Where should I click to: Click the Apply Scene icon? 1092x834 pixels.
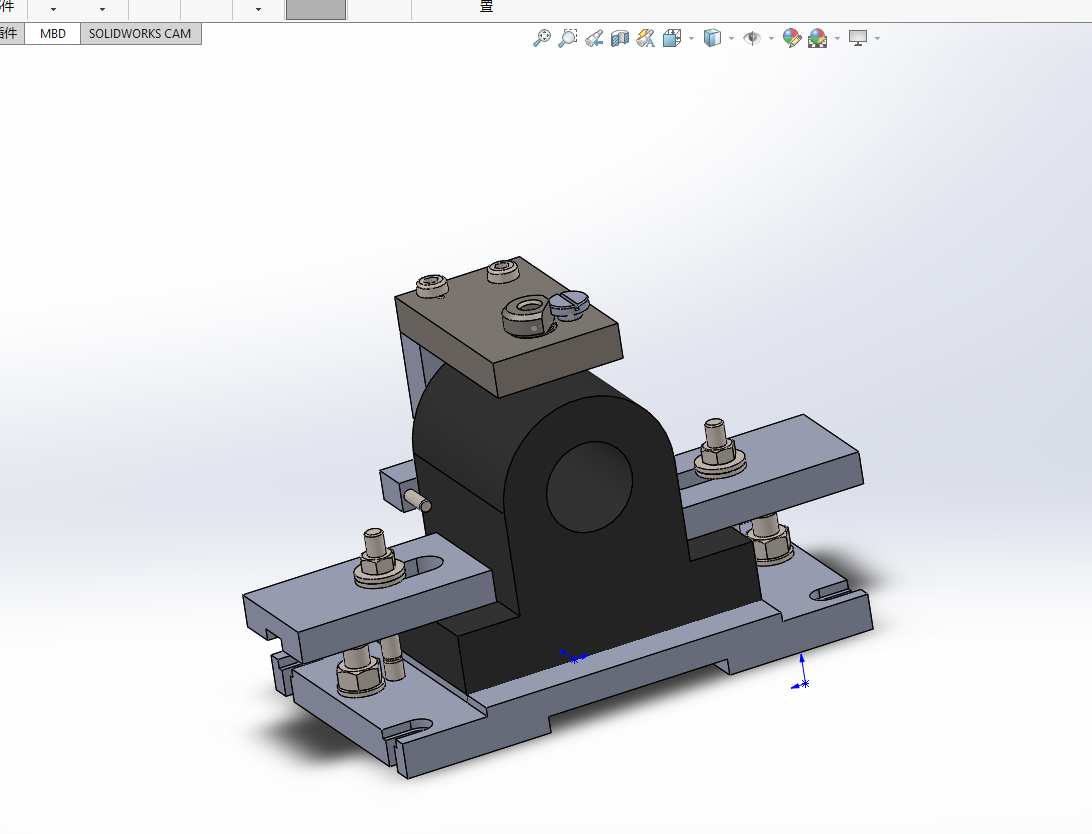(x=818, y=38)
